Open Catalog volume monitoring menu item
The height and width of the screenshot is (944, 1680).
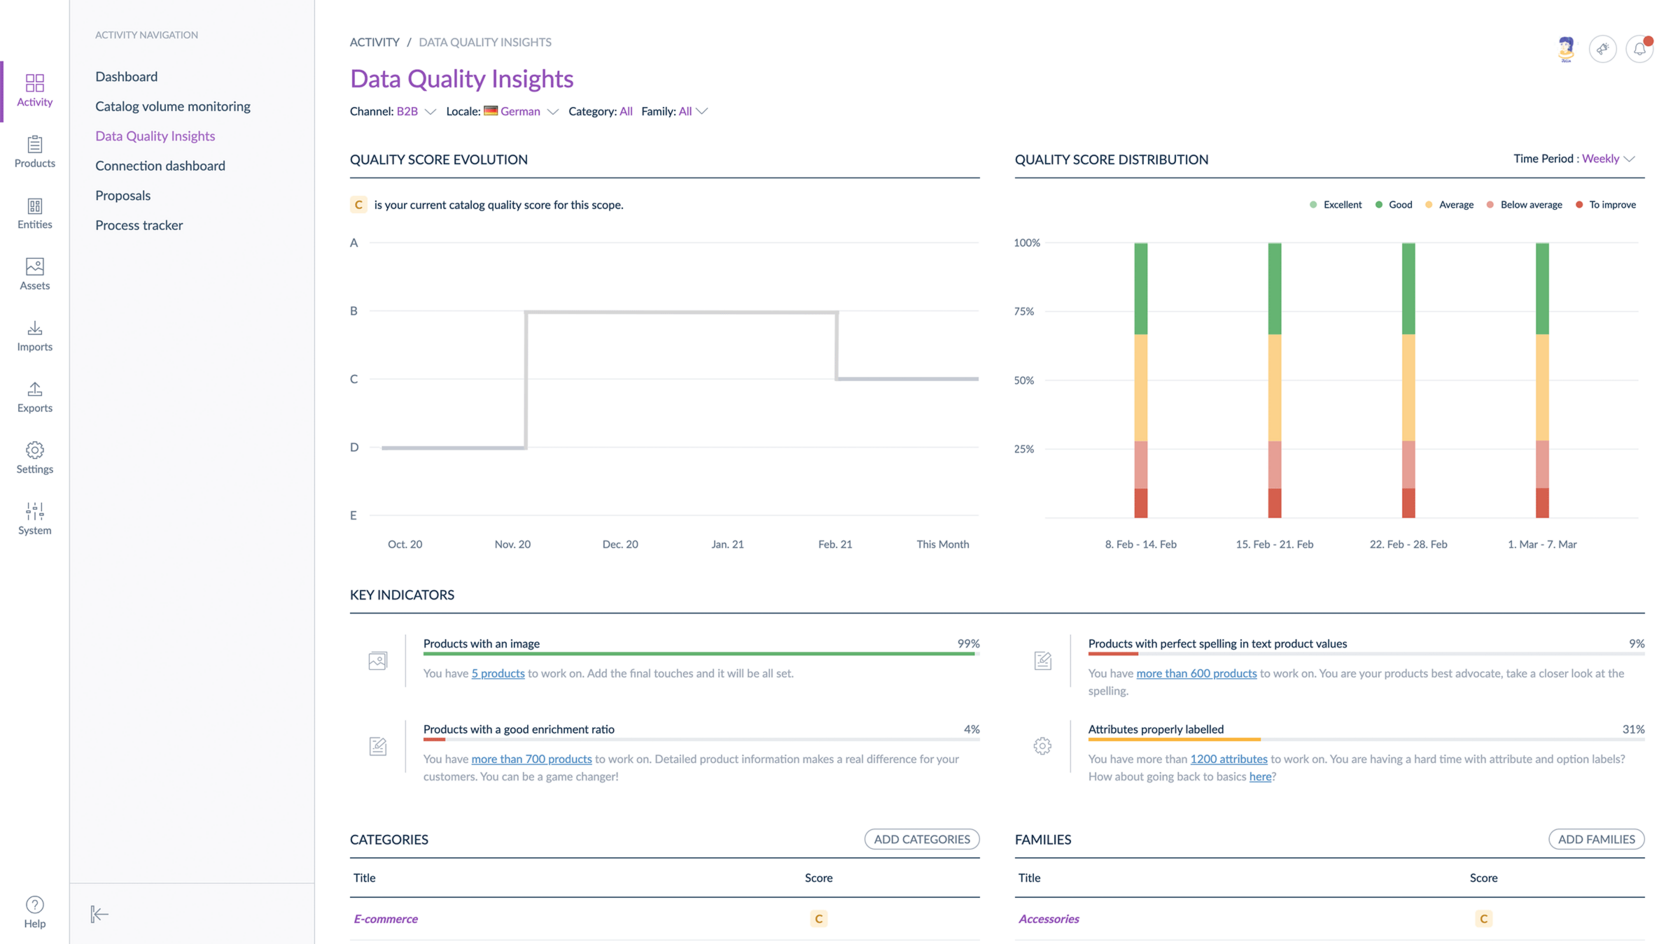(x=173, y=106)
